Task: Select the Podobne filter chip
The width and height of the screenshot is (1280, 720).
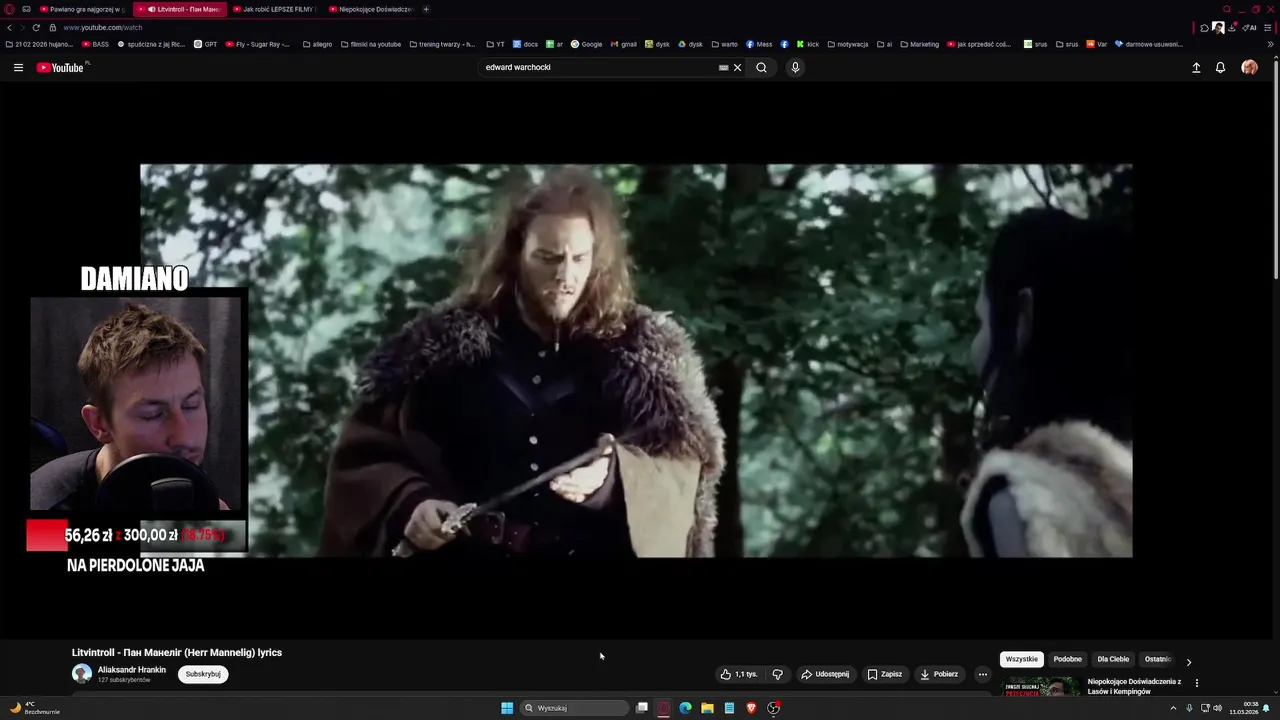Action: 1067,659
